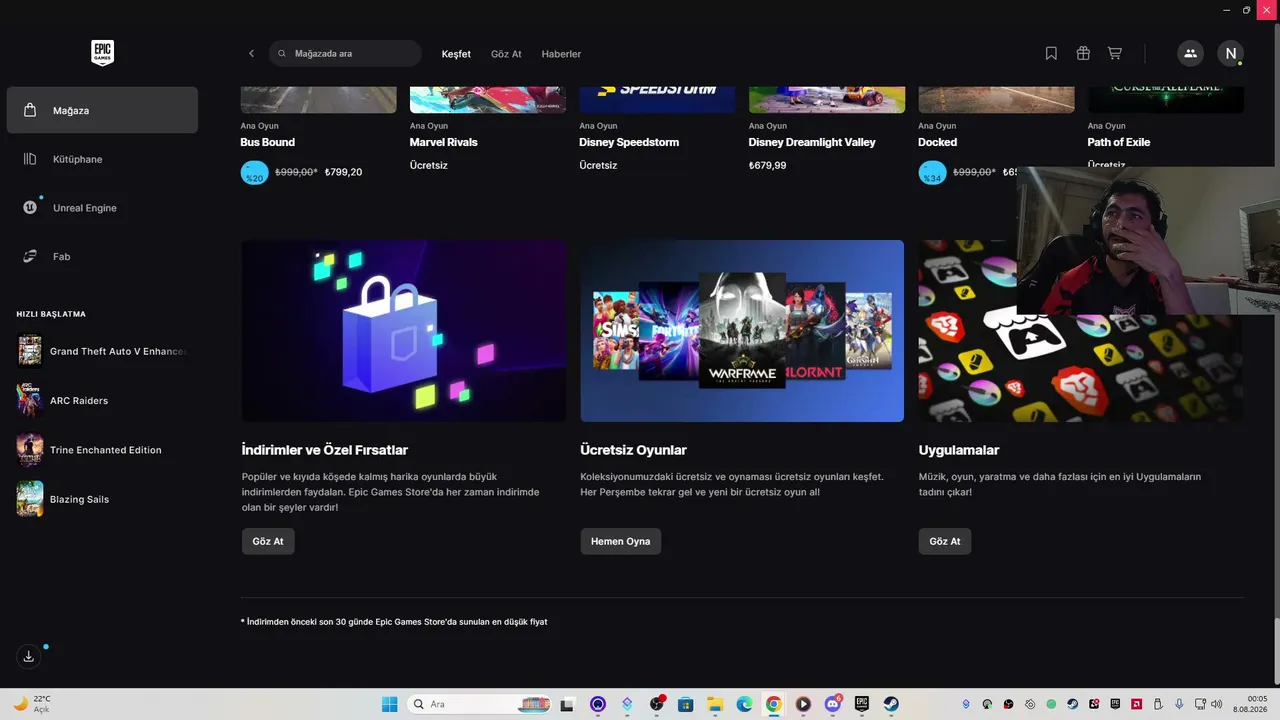Click the taskbar Ara search box
The image size is (1280, 720).
[x=481, y=704]
